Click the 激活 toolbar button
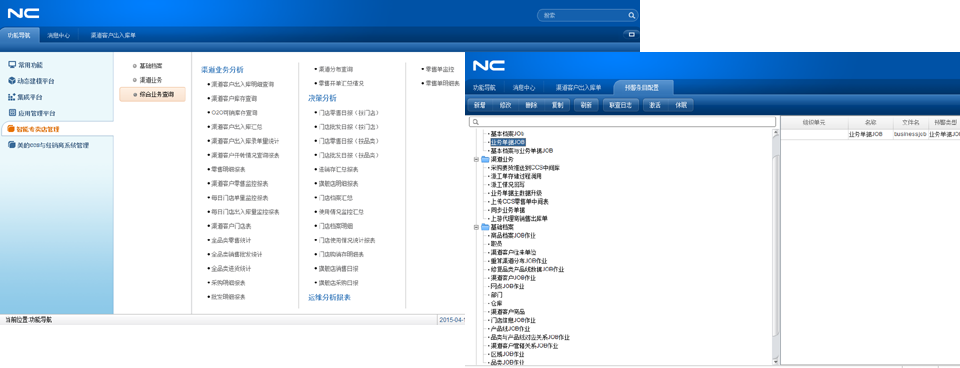Image resolution: width=960 pixels, height=368 pixels. coord(654,105)
